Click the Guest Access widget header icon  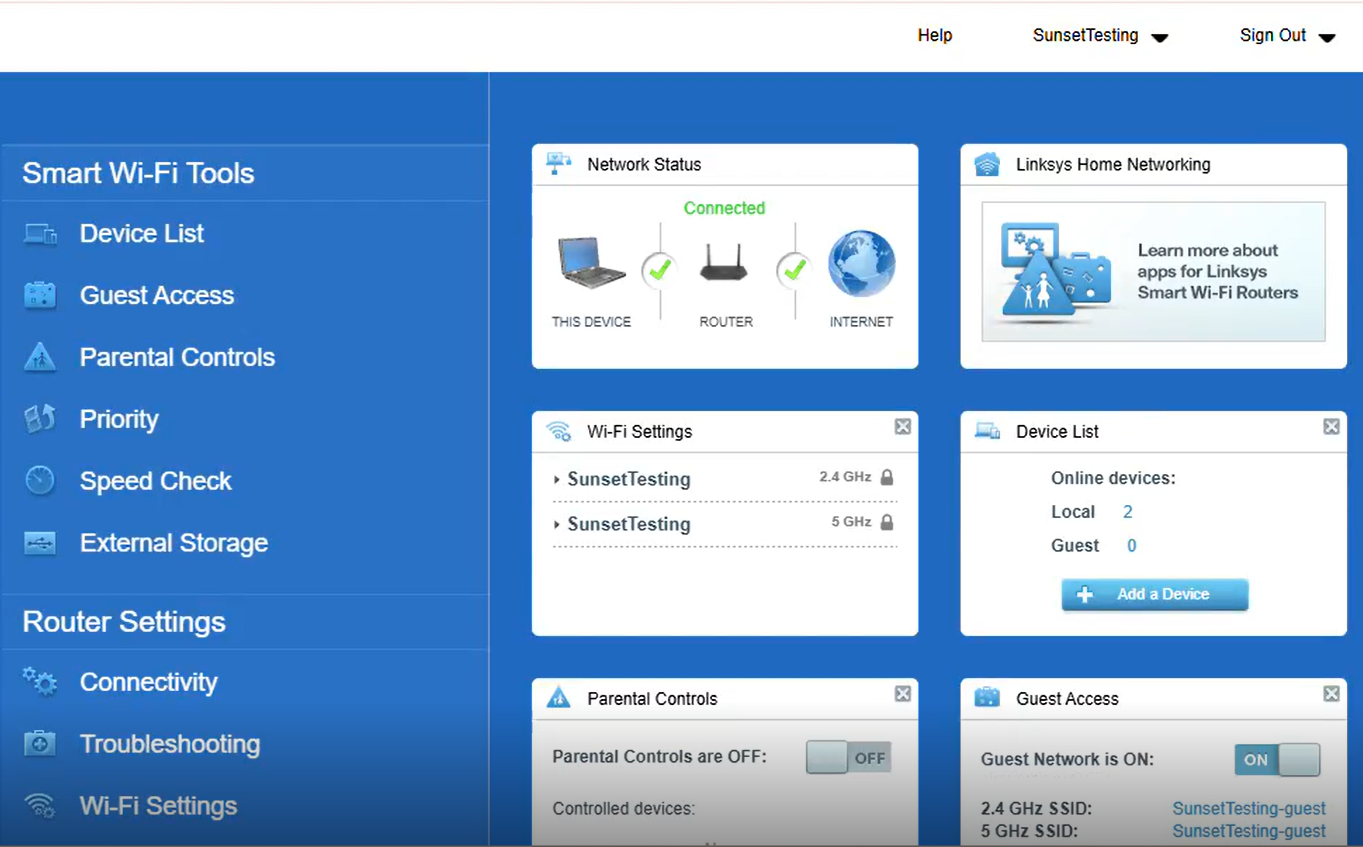(x=987, y=698)
